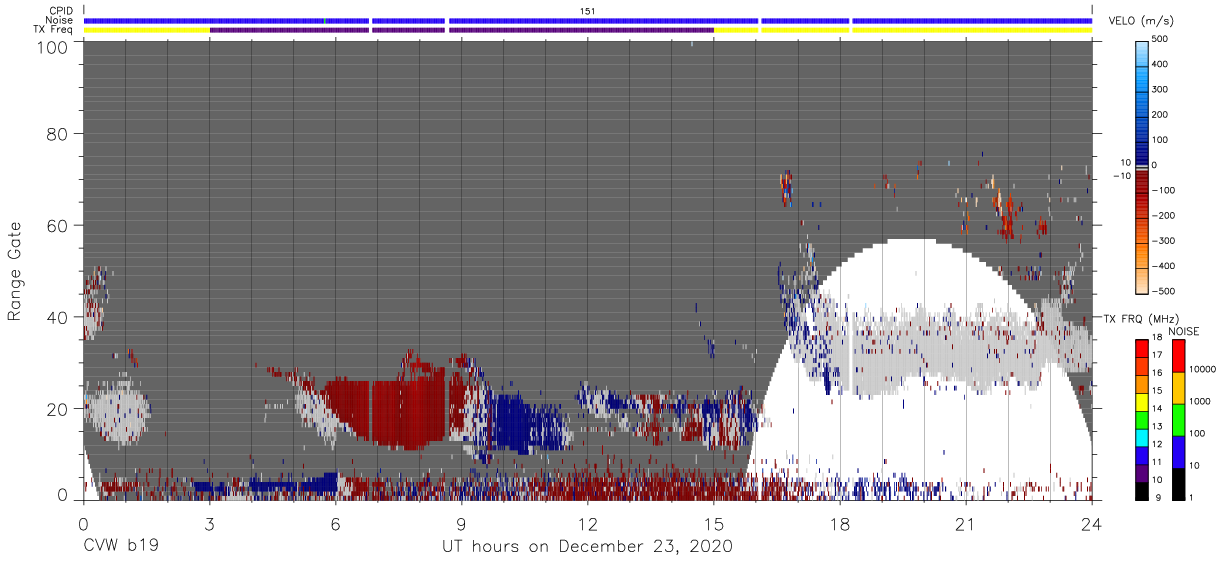This screenshot has height=567, width=1228.
Task: Click the green mark in the Noise bar
Action: tap(324, 20)
